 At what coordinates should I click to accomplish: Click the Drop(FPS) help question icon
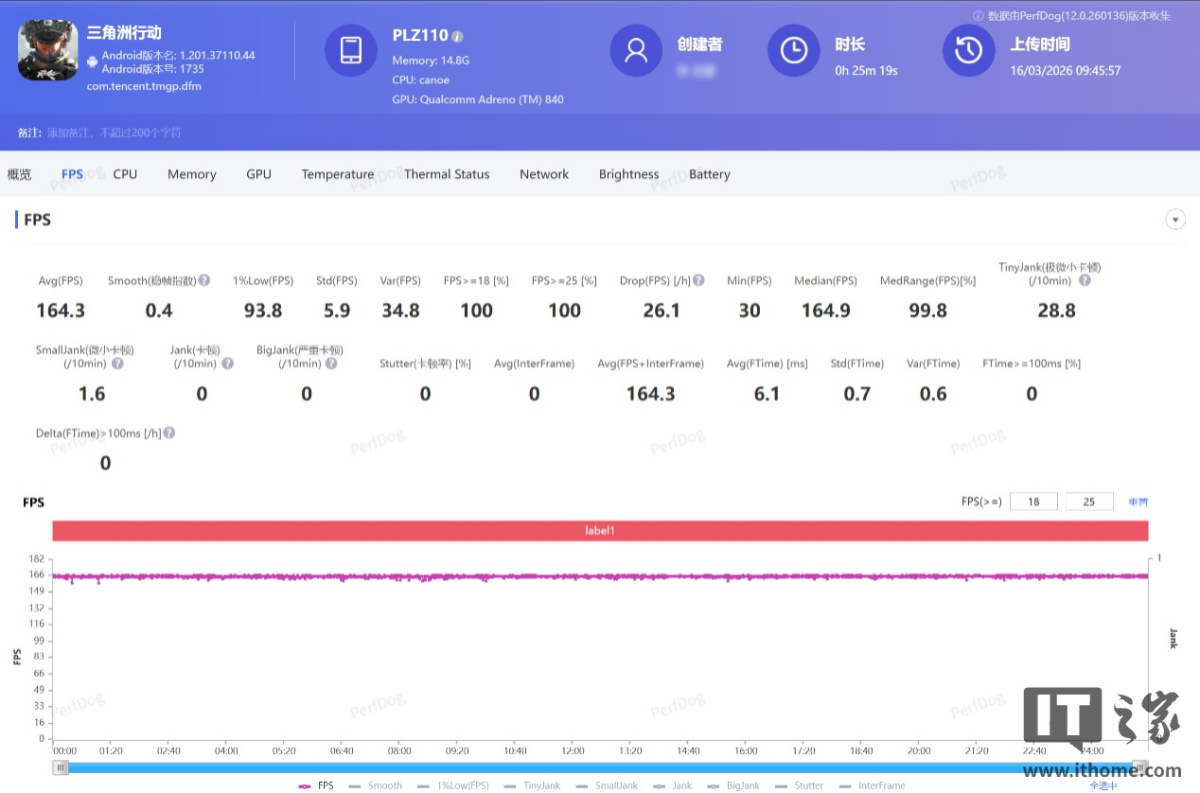pyautogui.click(x=699, y=281)
